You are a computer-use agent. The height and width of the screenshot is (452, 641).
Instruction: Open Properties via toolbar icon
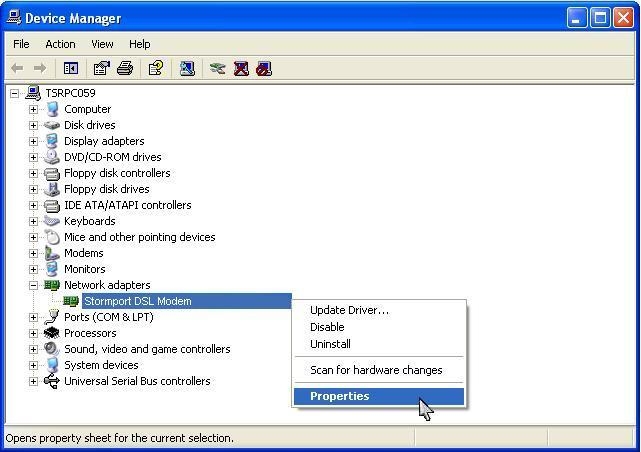(x=101, y=68)
